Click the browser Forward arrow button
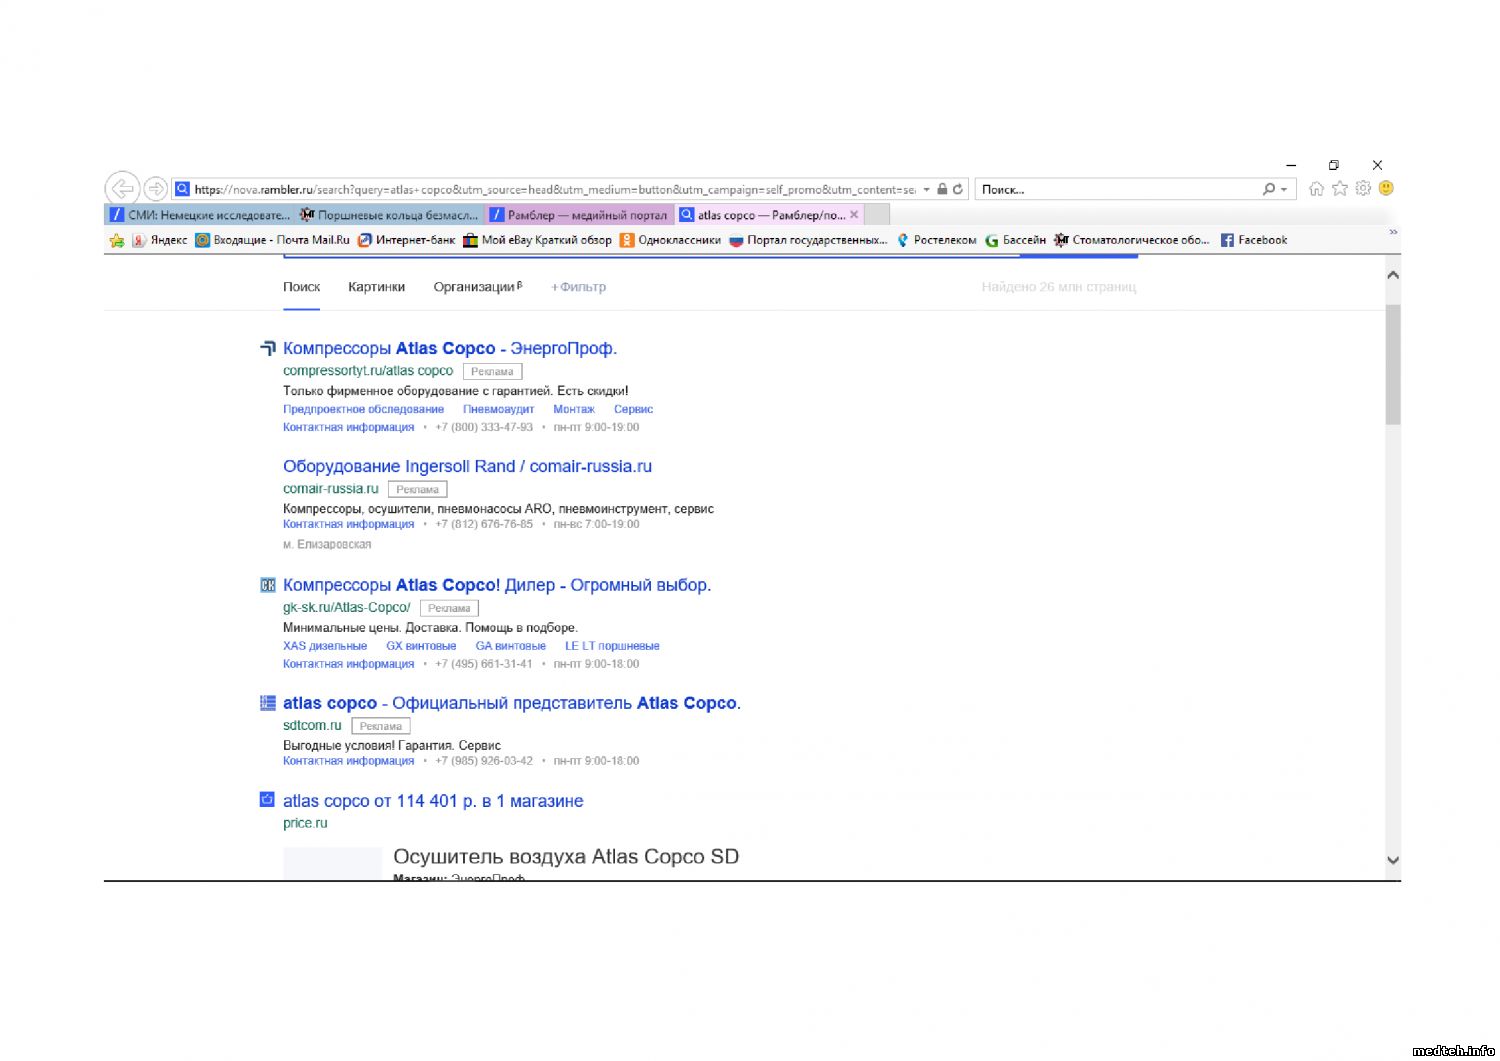This screenshot has height=1061, width=1500. tap(155, 188)
